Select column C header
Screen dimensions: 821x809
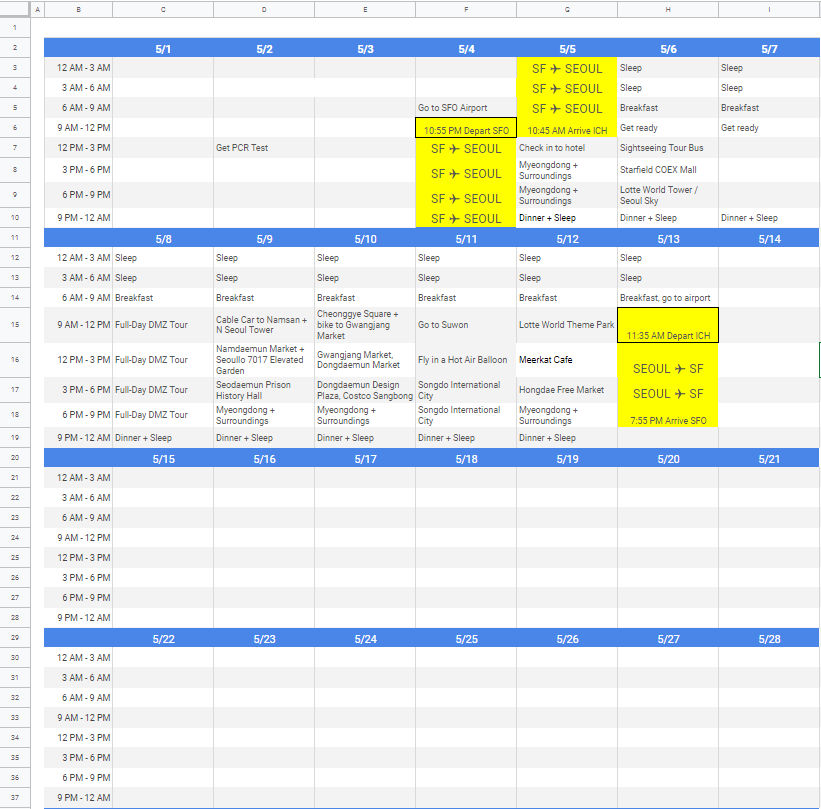point(163,9)
